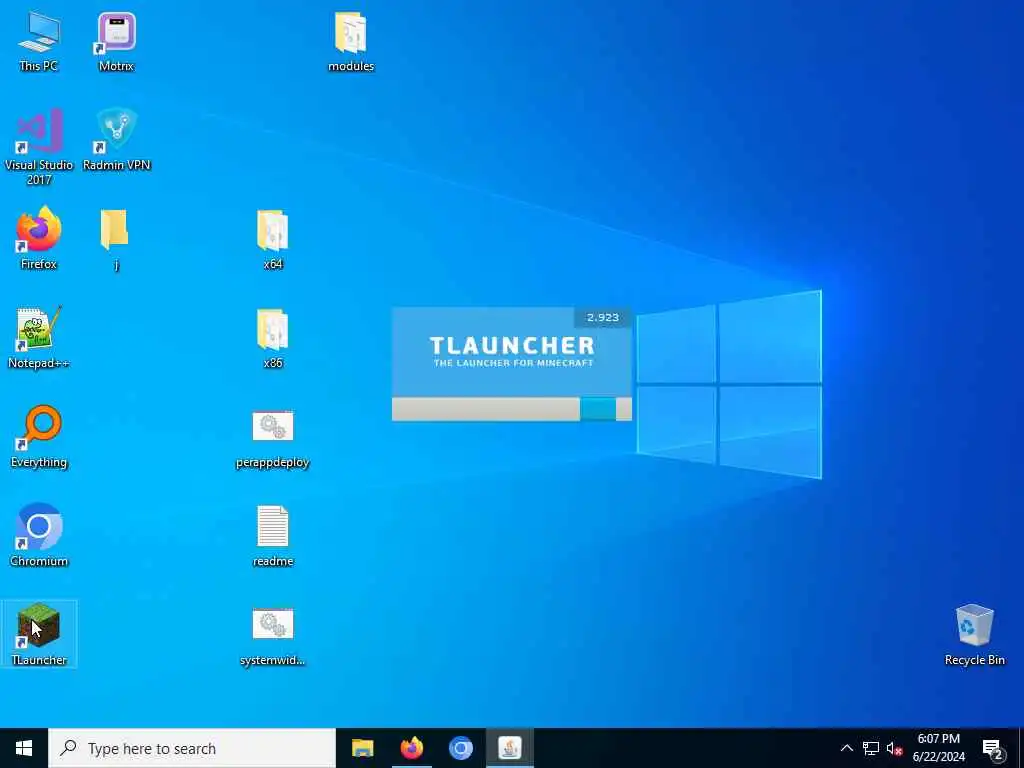Select the Recycle Bin icon
Image resolution: width=1024 pixels, height=768 pixels.
[974, 635]
